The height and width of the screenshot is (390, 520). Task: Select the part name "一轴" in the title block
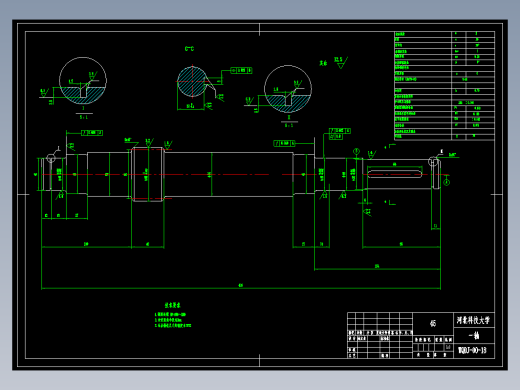[474, 335]
